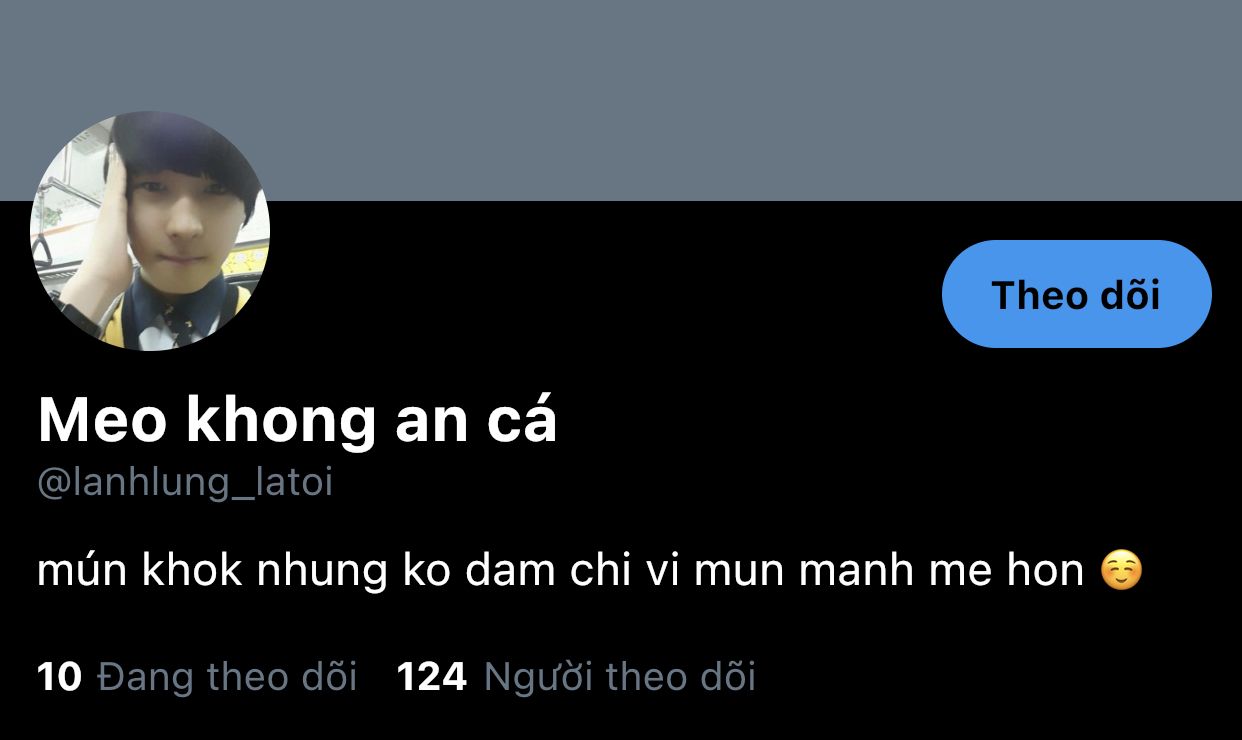This screenshot has width=1242, height=740.
Task: Click the @lanhlung_latoi username handle
Action: coord(185,483)
